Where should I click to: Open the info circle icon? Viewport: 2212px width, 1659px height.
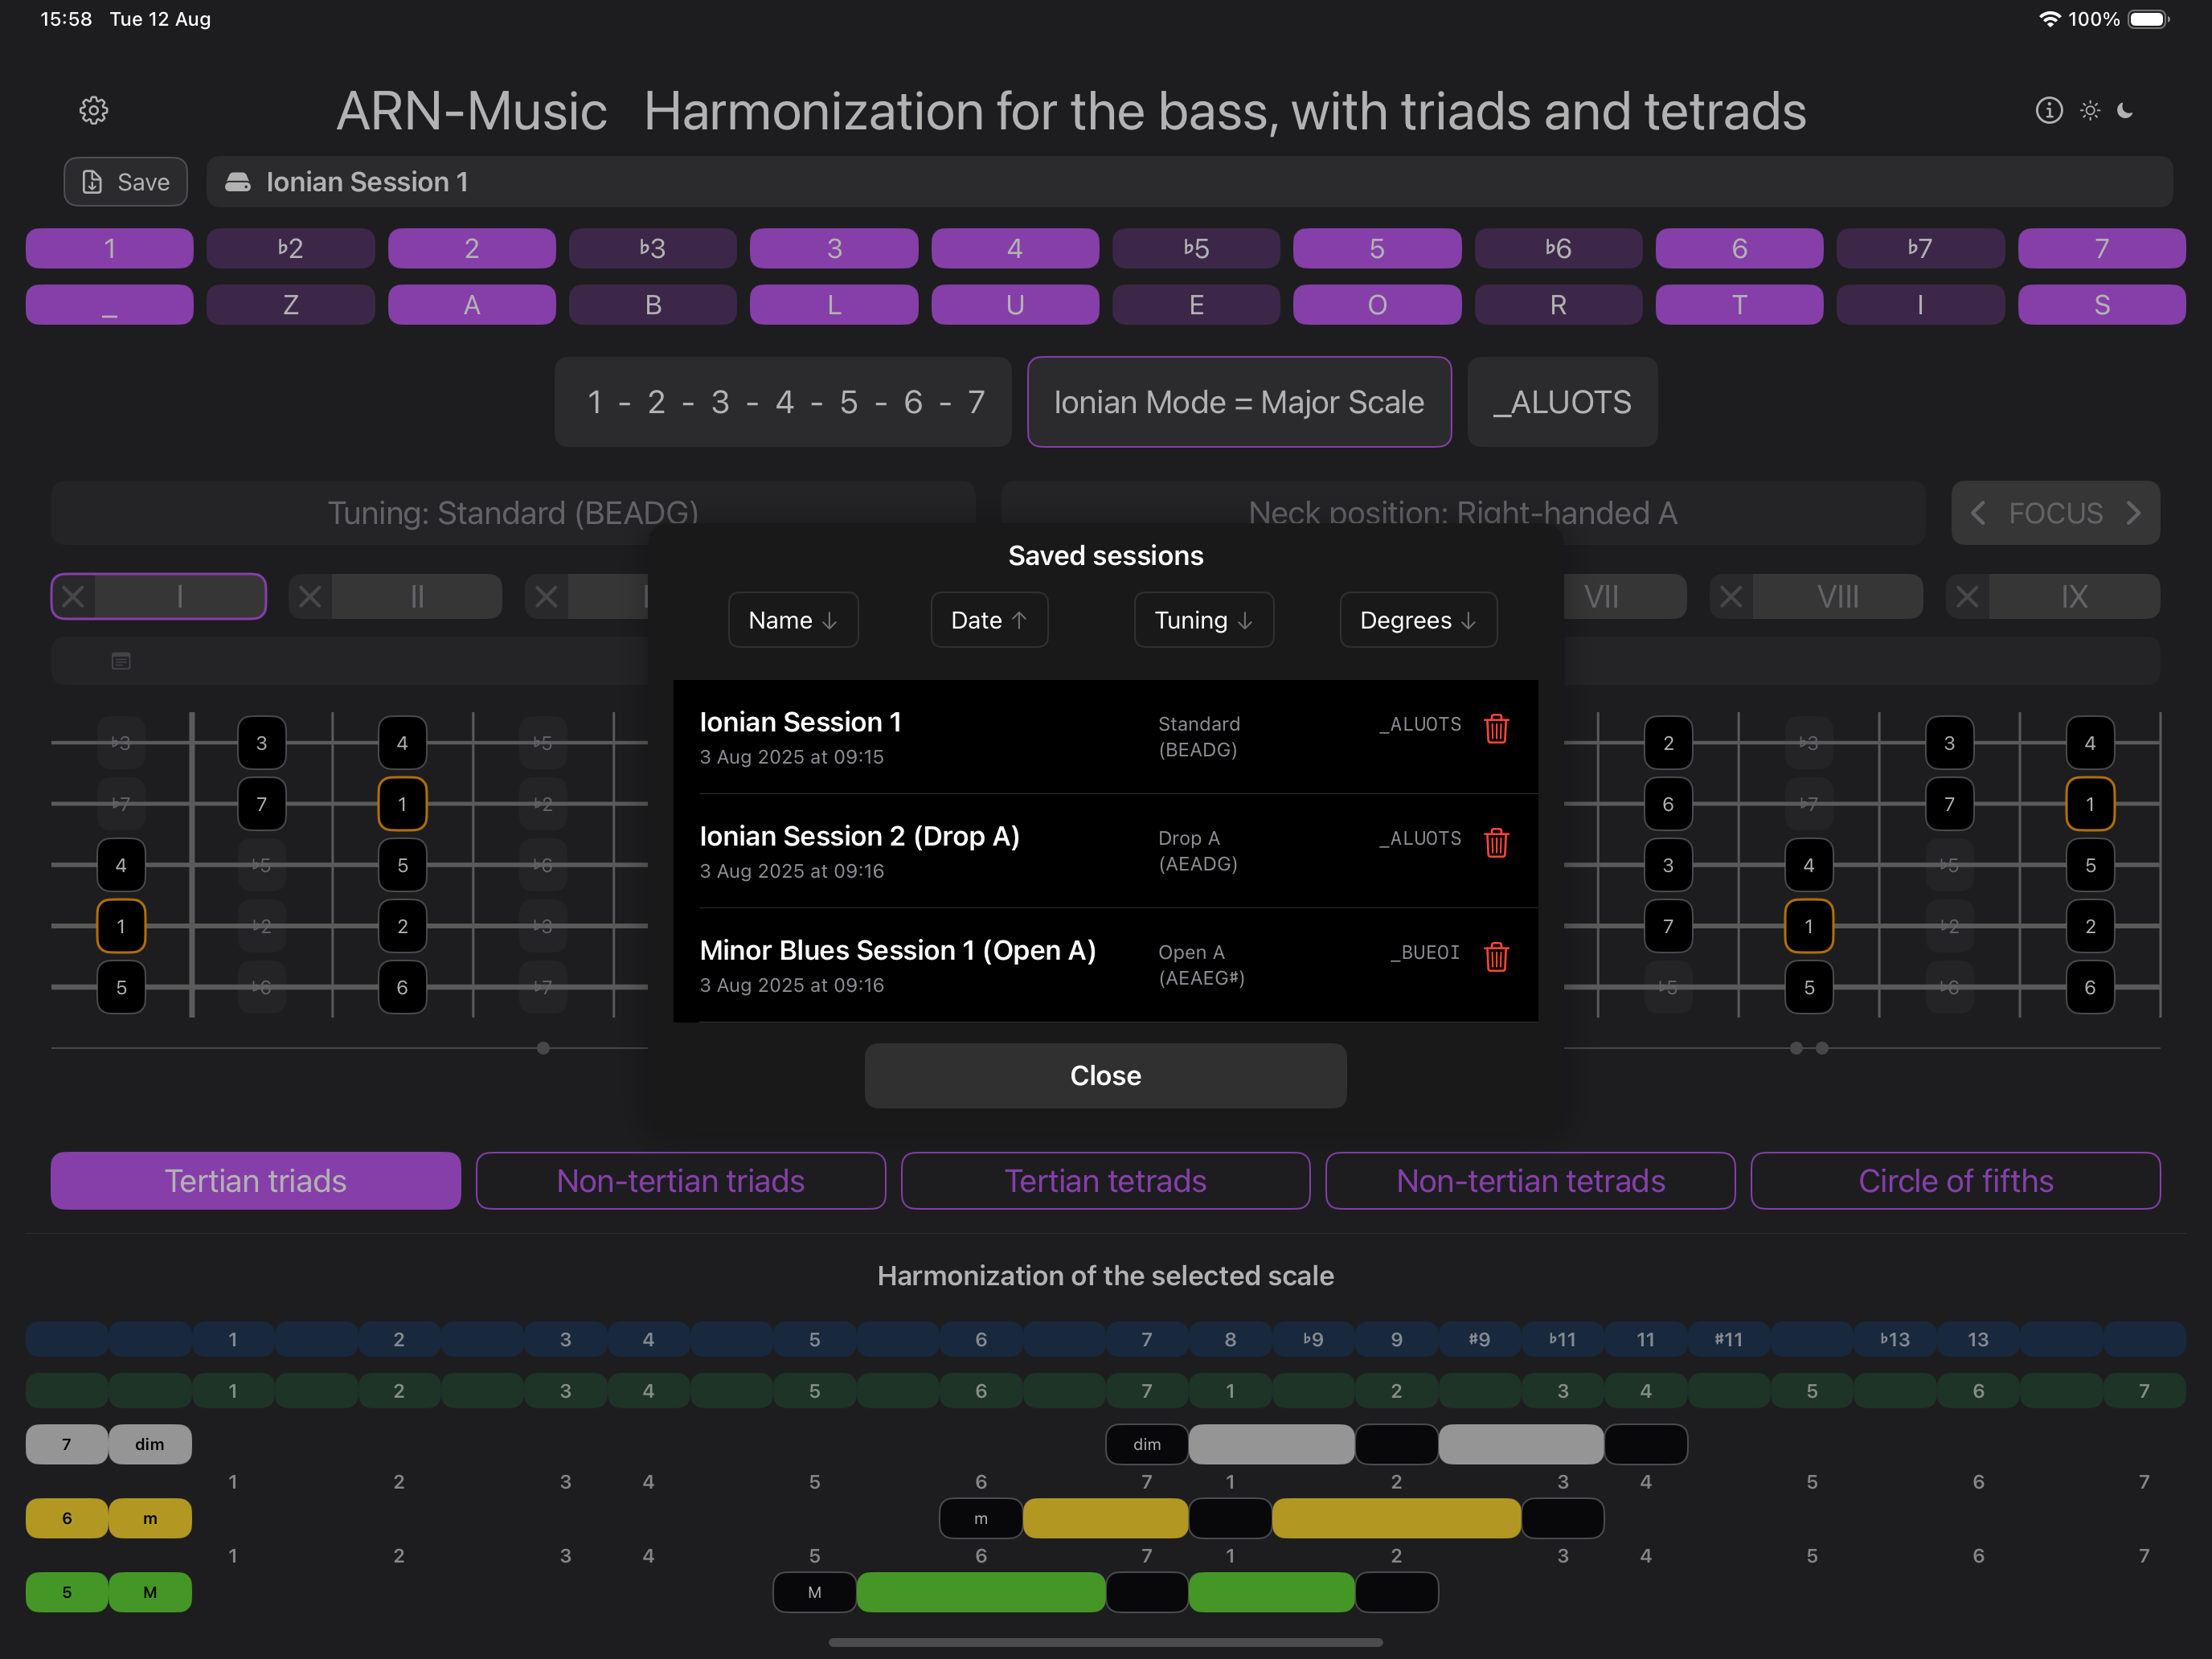[x=2049, y=110]
